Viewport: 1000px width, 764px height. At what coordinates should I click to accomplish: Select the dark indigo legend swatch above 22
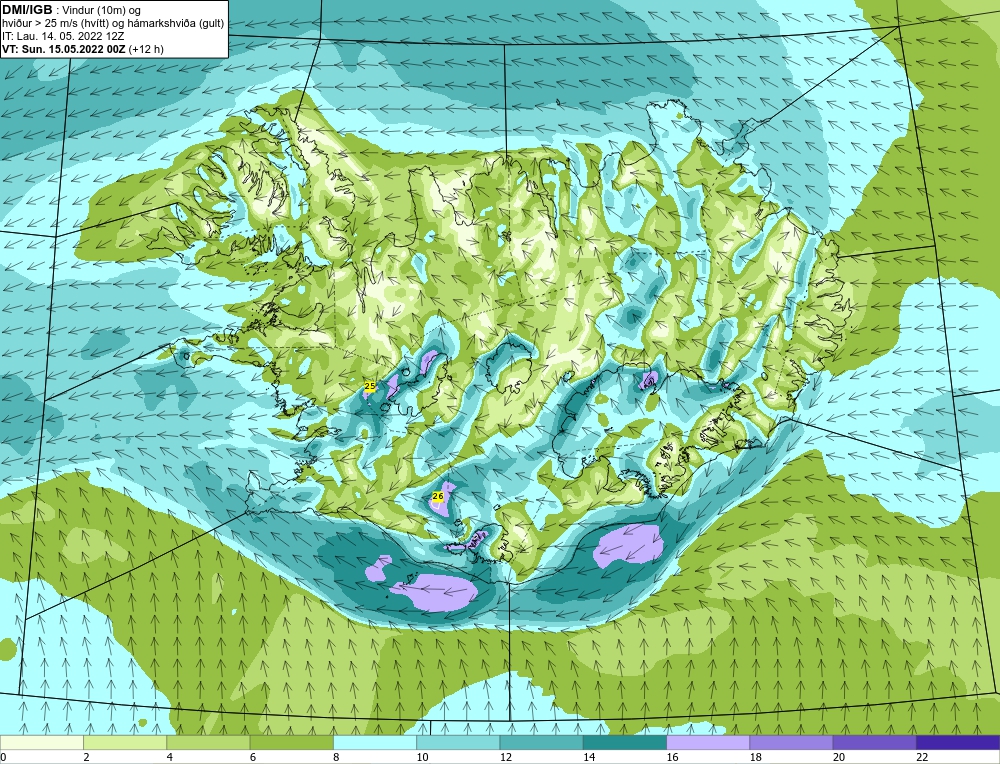click(x=958, y=742)
